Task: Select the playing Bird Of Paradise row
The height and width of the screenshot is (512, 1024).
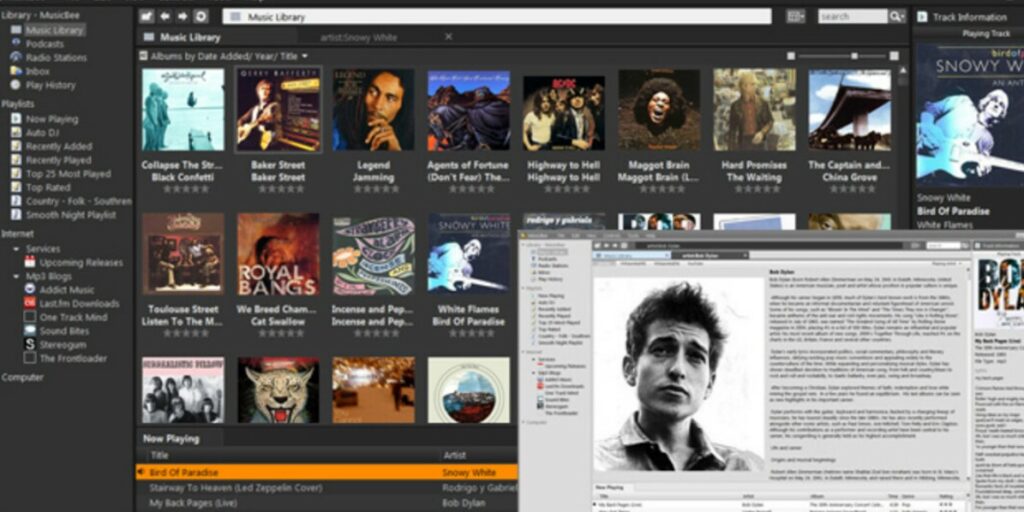Action: coord(327,472)
